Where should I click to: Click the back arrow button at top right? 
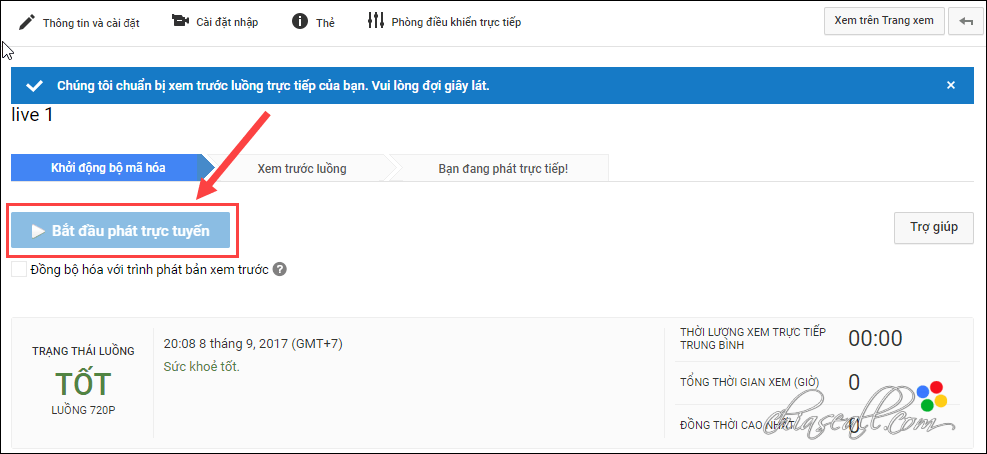[966, 21]
